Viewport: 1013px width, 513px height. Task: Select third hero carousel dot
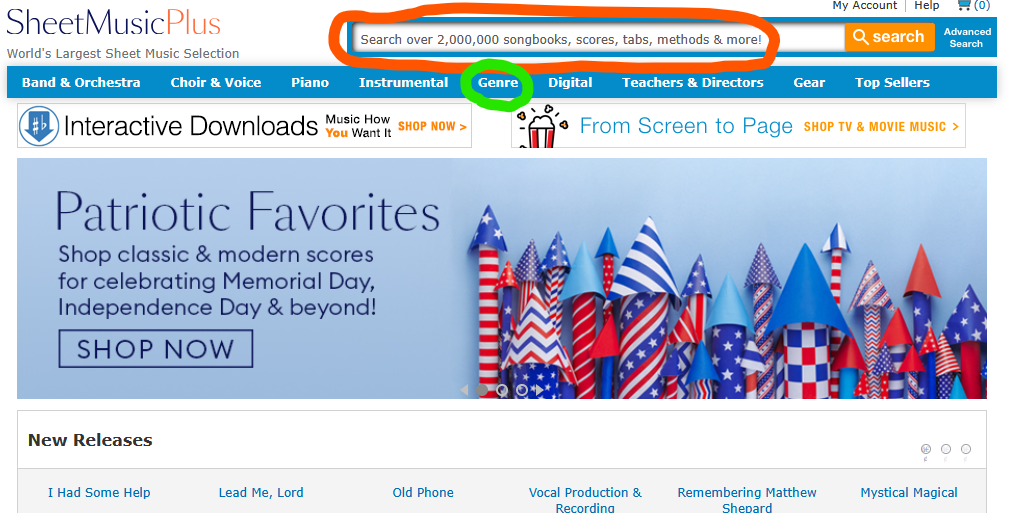521,390
